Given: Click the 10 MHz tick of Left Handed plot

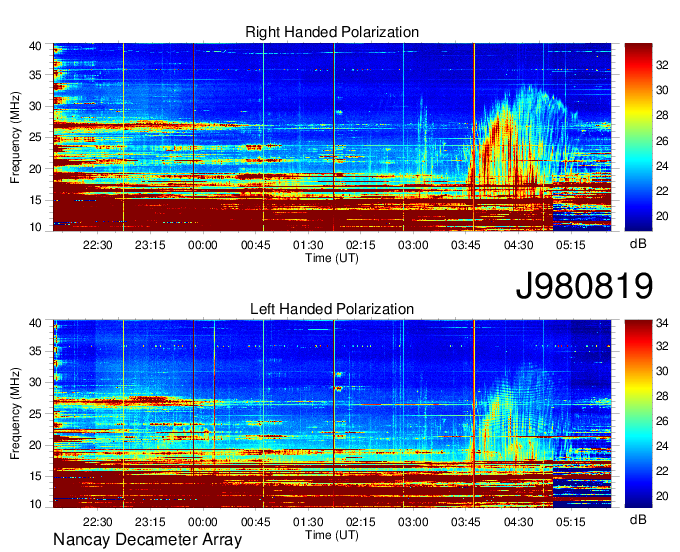Looking at the screenshot, I should [x=35, y=504].
